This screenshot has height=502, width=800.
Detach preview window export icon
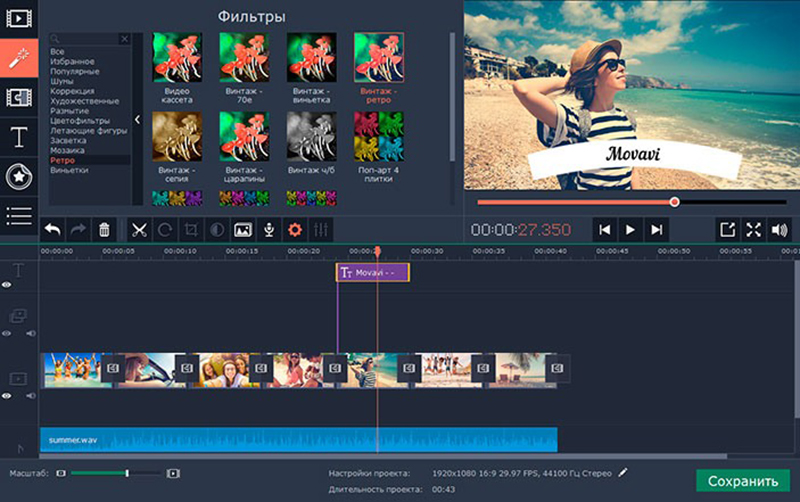728,230
